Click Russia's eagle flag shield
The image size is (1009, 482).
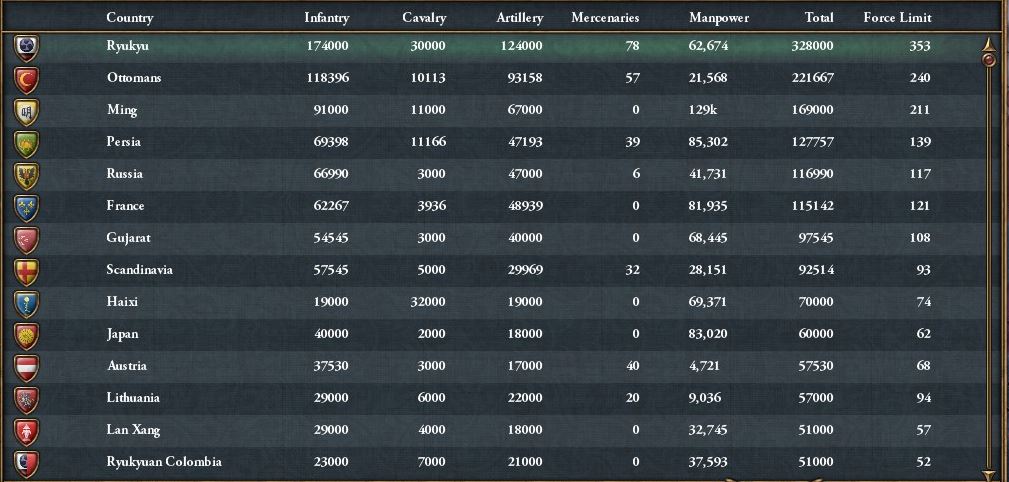pyautogui.click(x=27, y=175)
